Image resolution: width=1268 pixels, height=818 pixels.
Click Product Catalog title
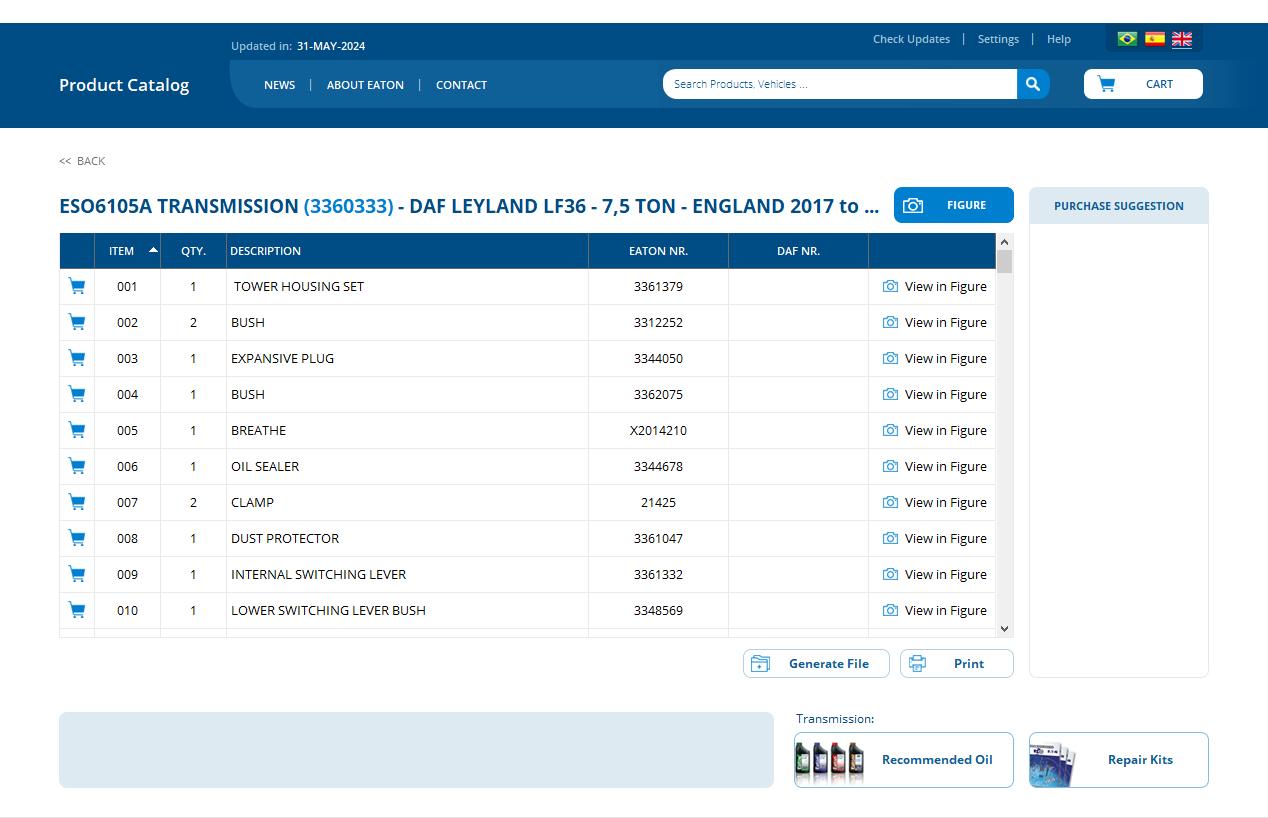tap(124, 85)
